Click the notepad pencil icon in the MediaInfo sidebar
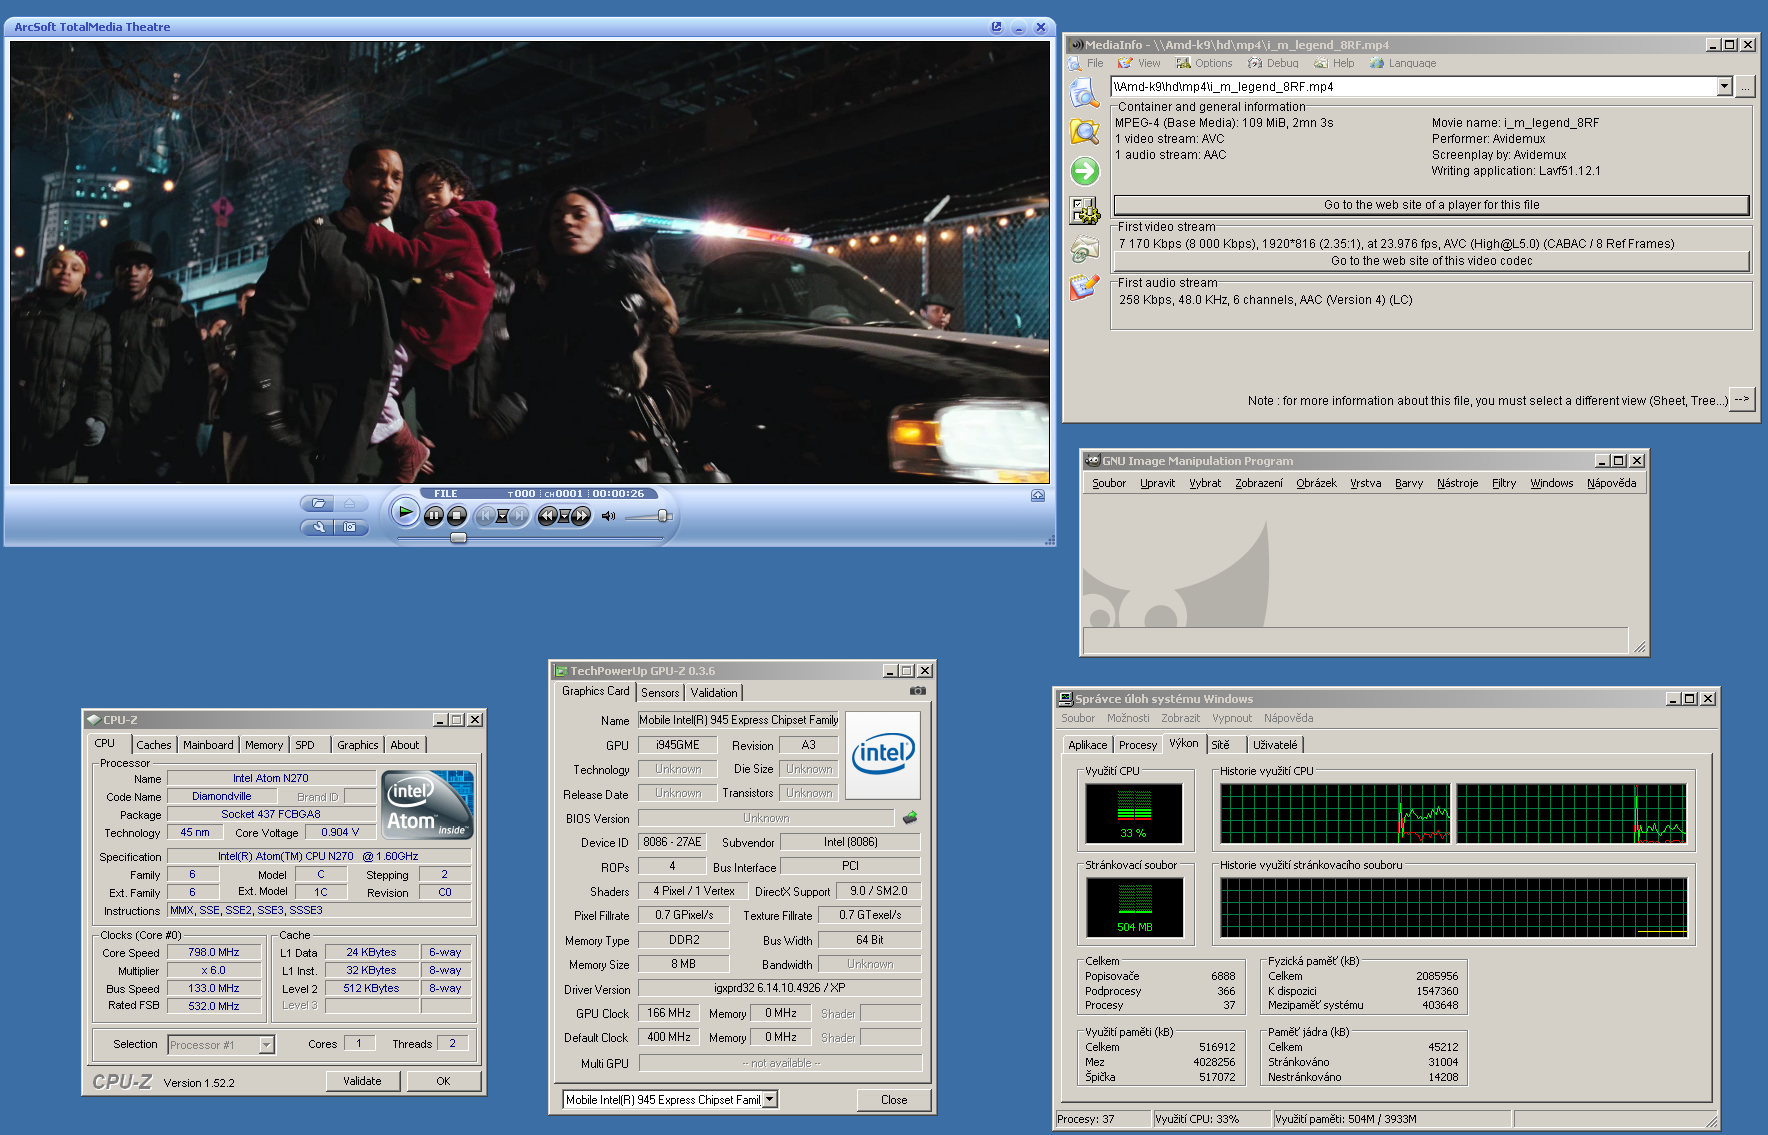 pyautogui.click(x=1085, y=287)
